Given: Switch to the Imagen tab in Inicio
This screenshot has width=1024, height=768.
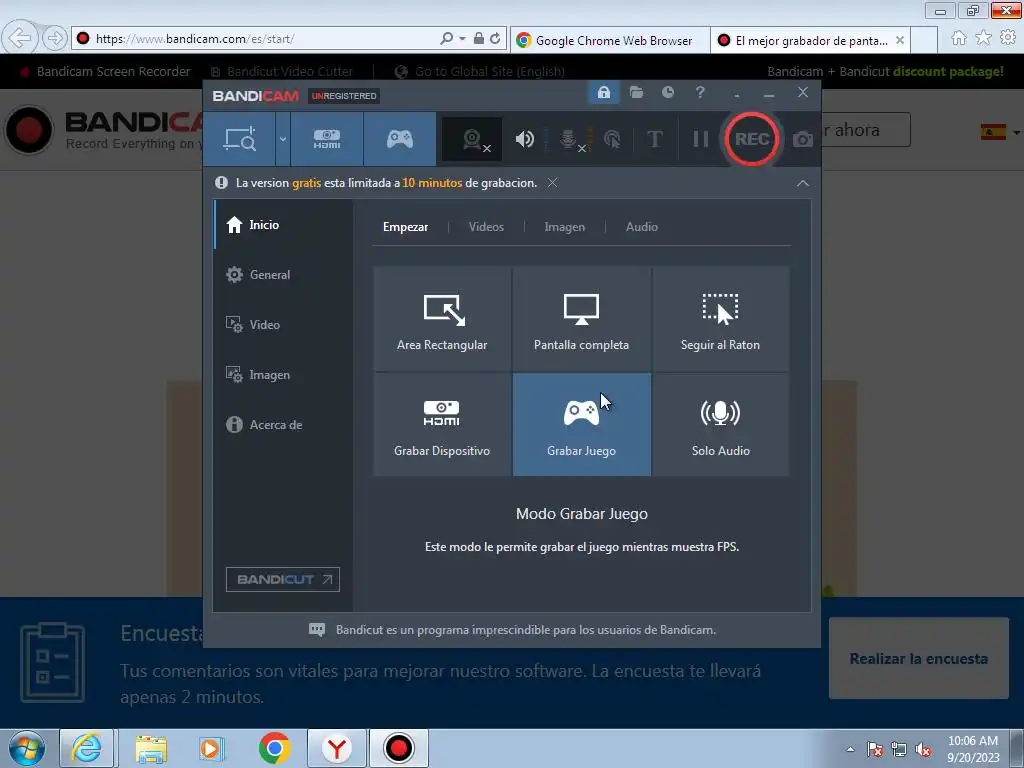Looking at the screenshot, I should coord(564,227).
